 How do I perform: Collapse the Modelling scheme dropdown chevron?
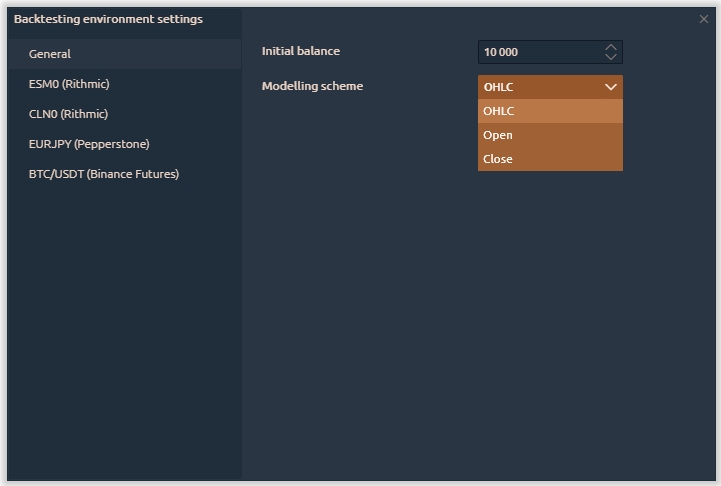click(611, 87)
